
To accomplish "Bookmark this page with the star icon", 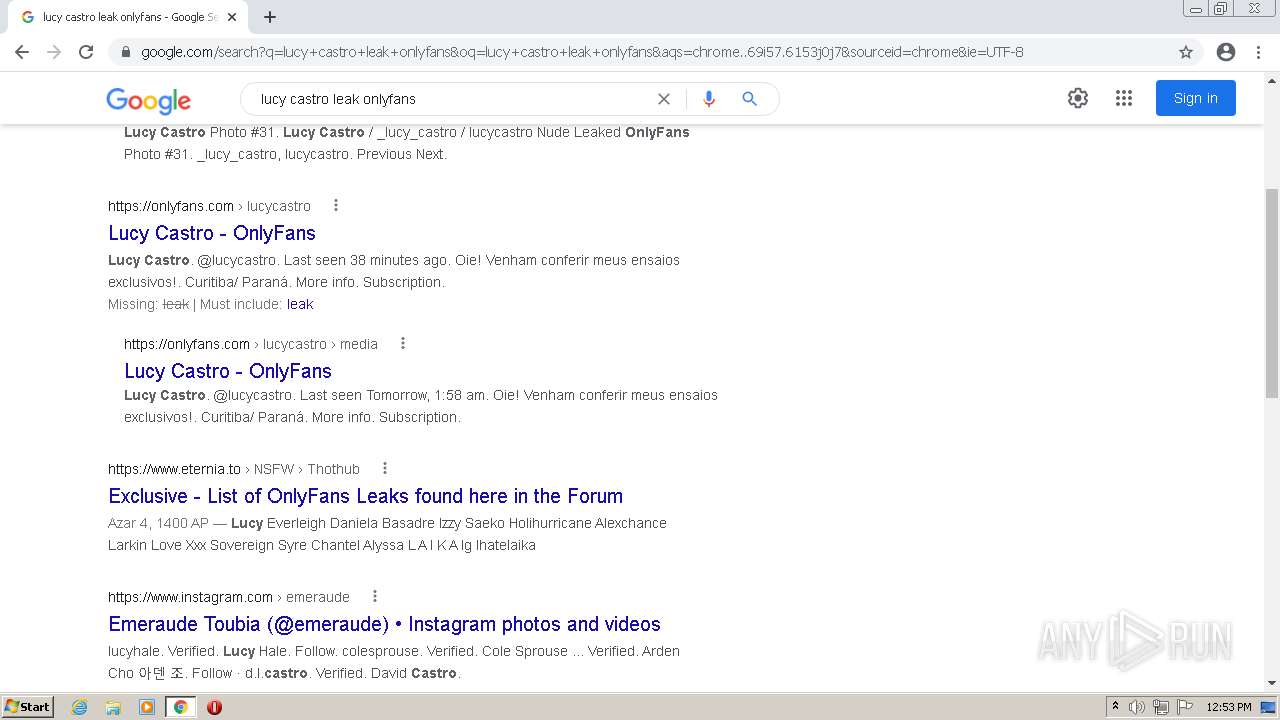I will click(x=1186, y=52).
